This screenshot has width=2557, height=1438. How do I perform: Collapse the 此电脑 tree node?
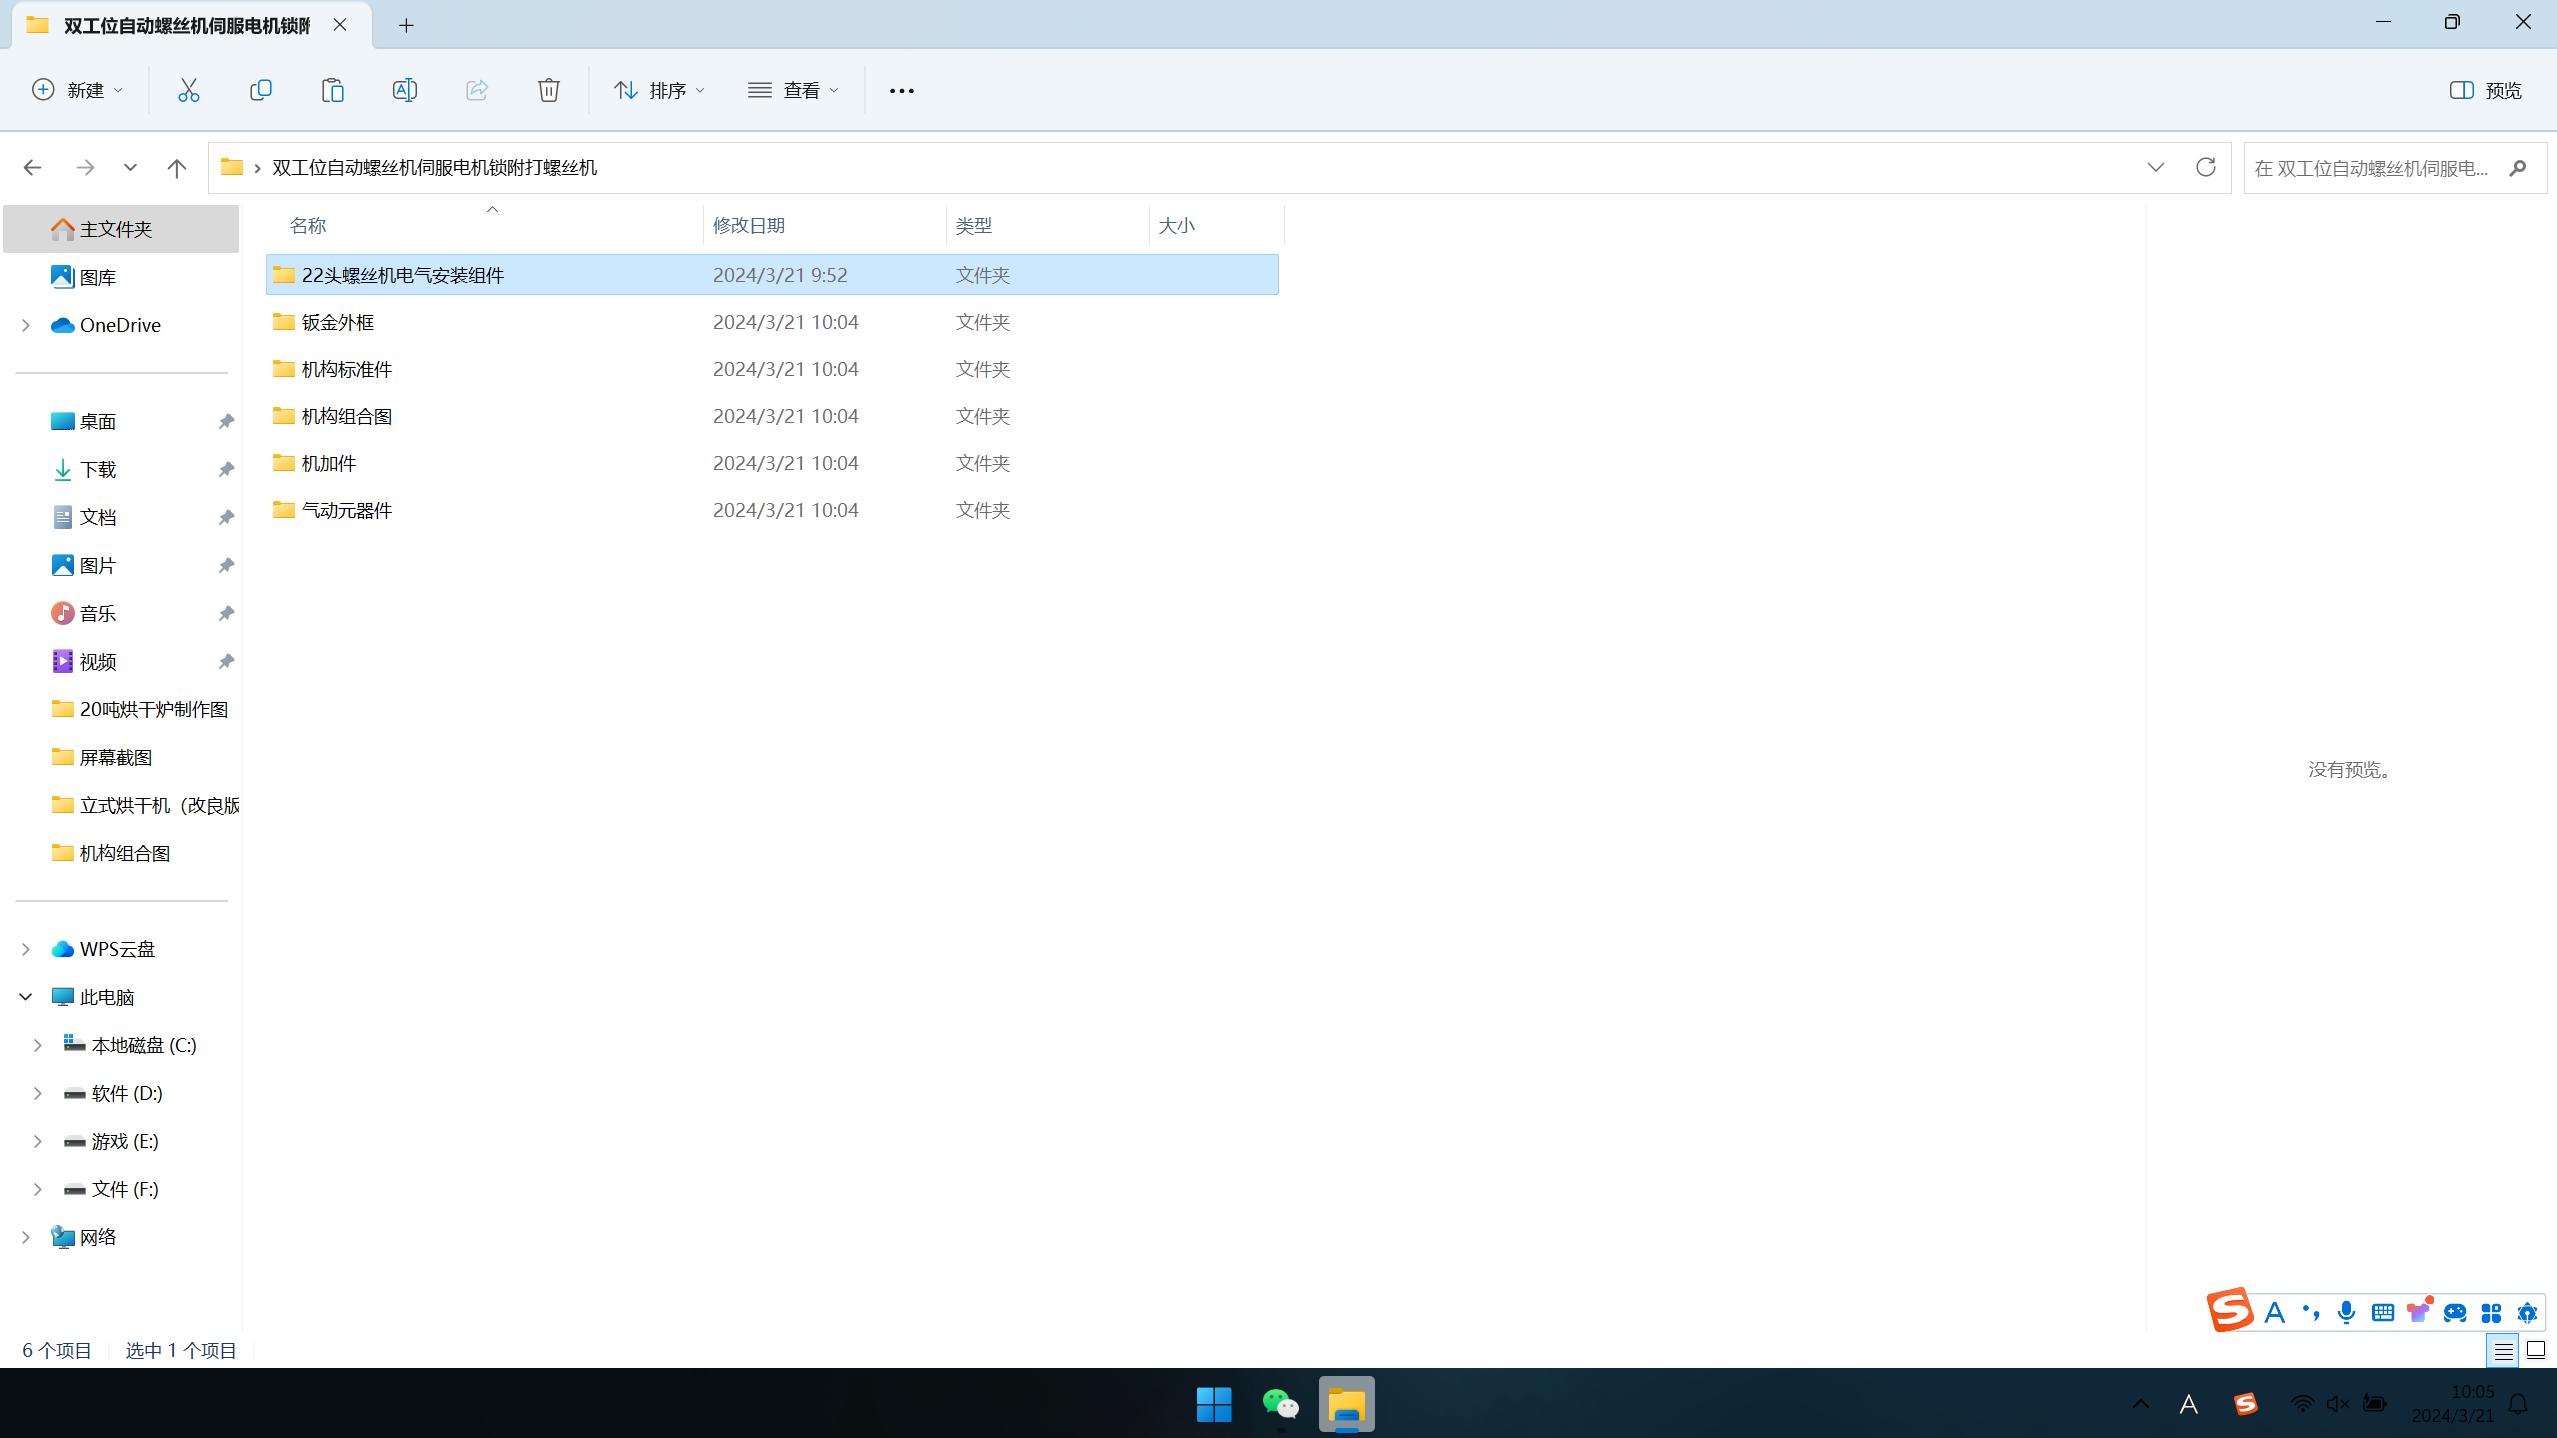pyautogui.click(x=26, y=997)
